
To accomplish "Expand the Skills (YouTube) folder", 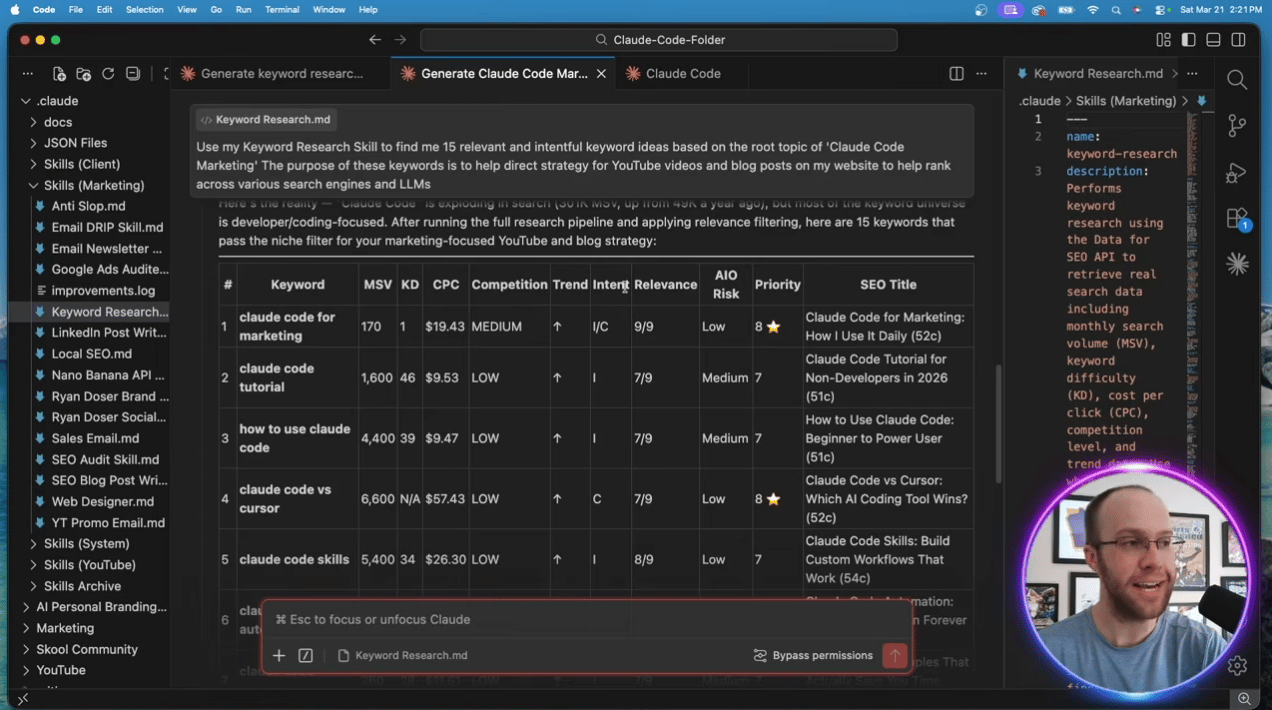I will (x=89, y=565).
